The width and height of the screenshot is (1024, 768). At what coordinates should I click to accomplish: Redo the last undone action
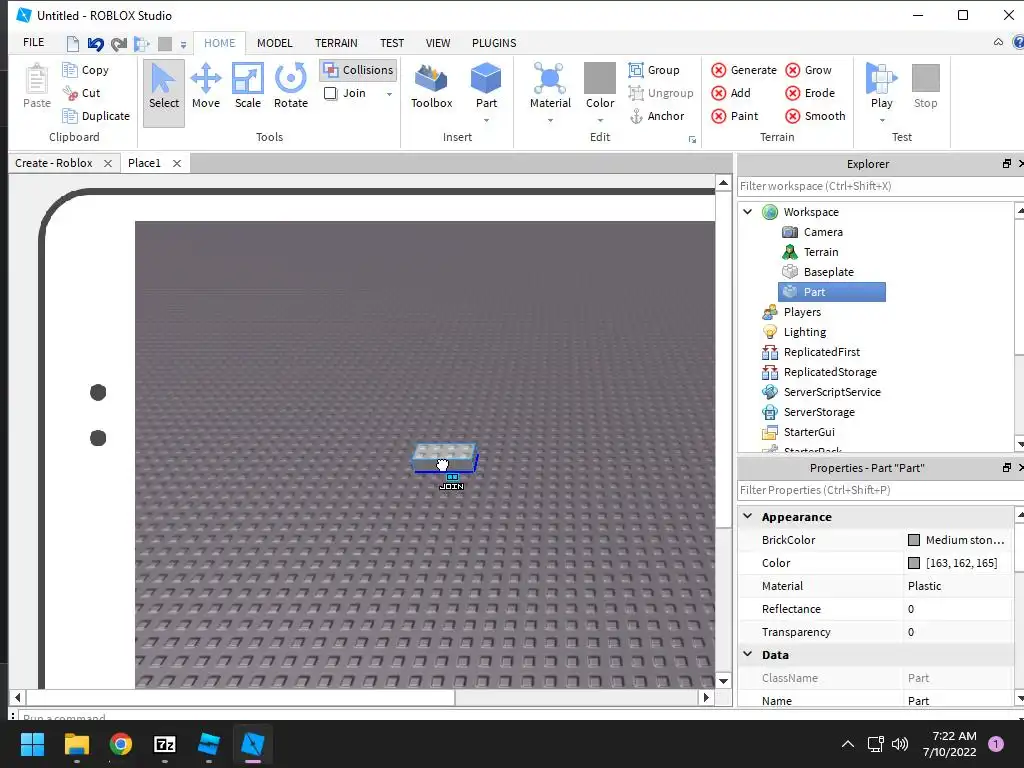[118, 44]
